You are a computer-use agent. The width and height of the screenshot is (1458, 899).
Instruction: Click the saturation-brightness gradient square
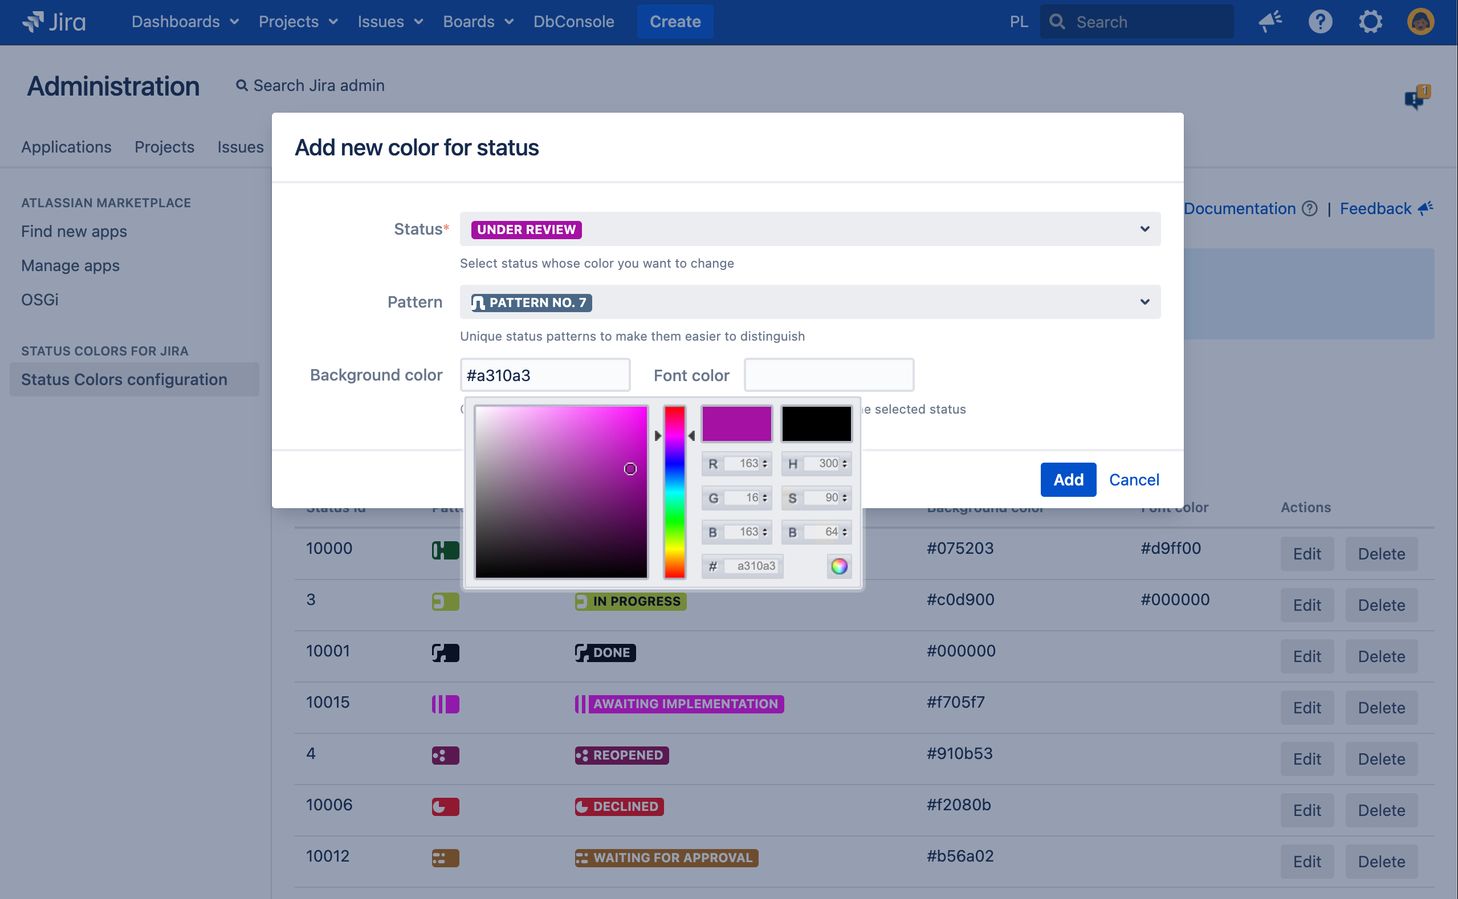(561, 492)
